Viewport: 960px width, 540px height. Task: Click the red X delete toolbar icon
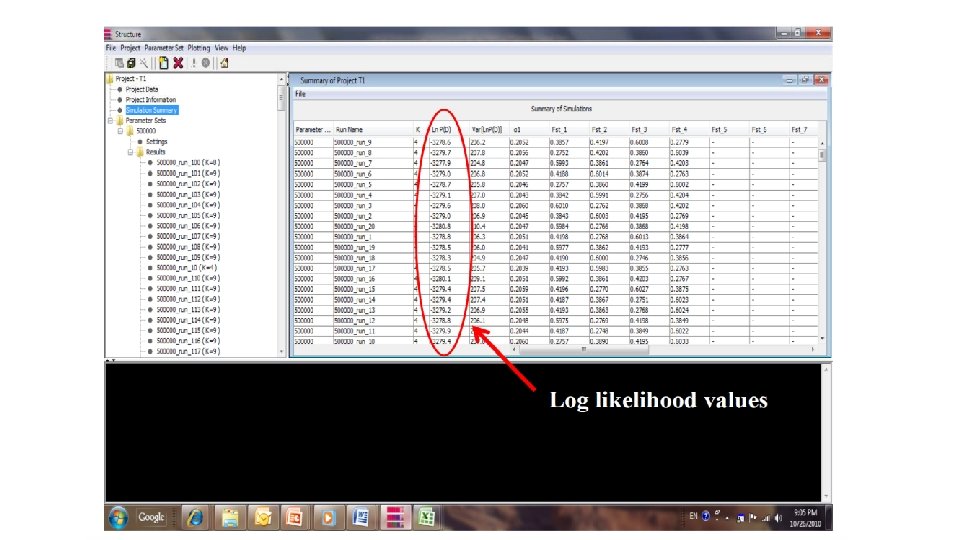pyautogui.click(x=178, y=62)
